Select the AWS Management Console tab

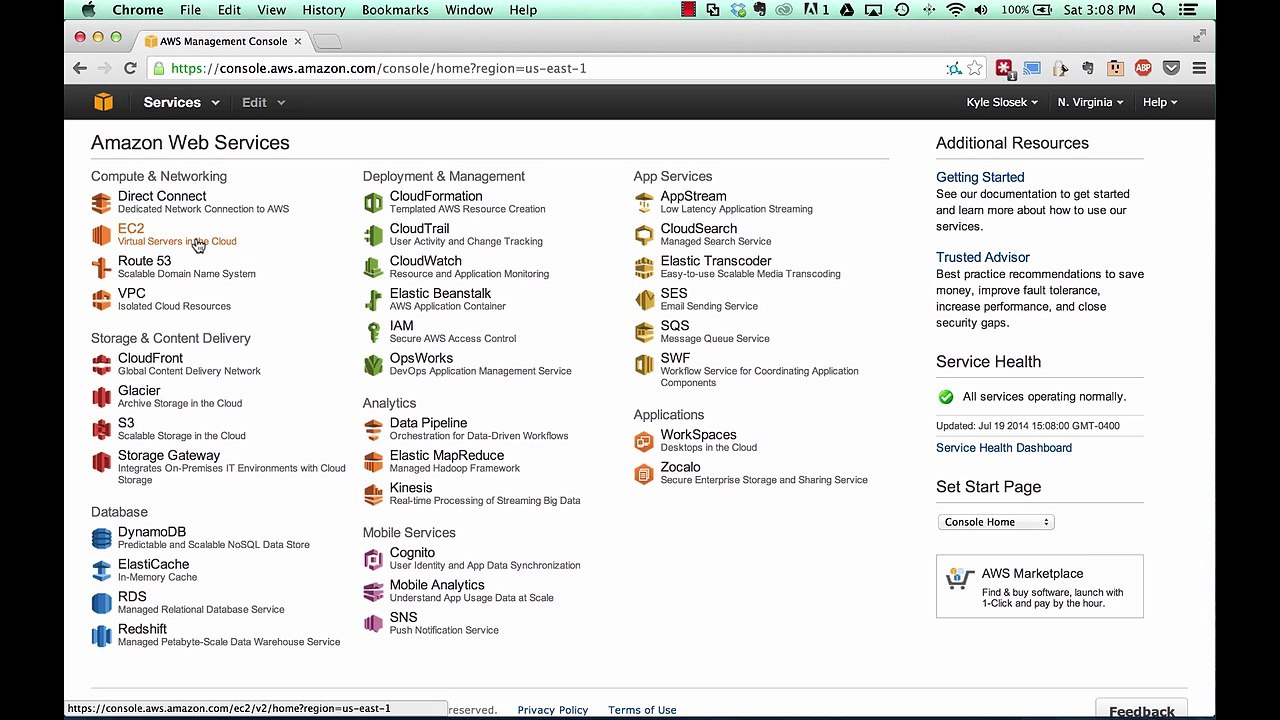(x=223, y=41)
